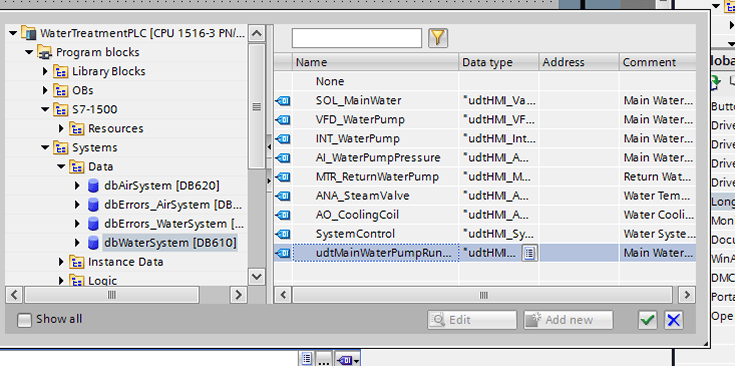Screen dimensions: 735x366
Task: Confirm selection with green checkmark
Action: coord(648,320)
